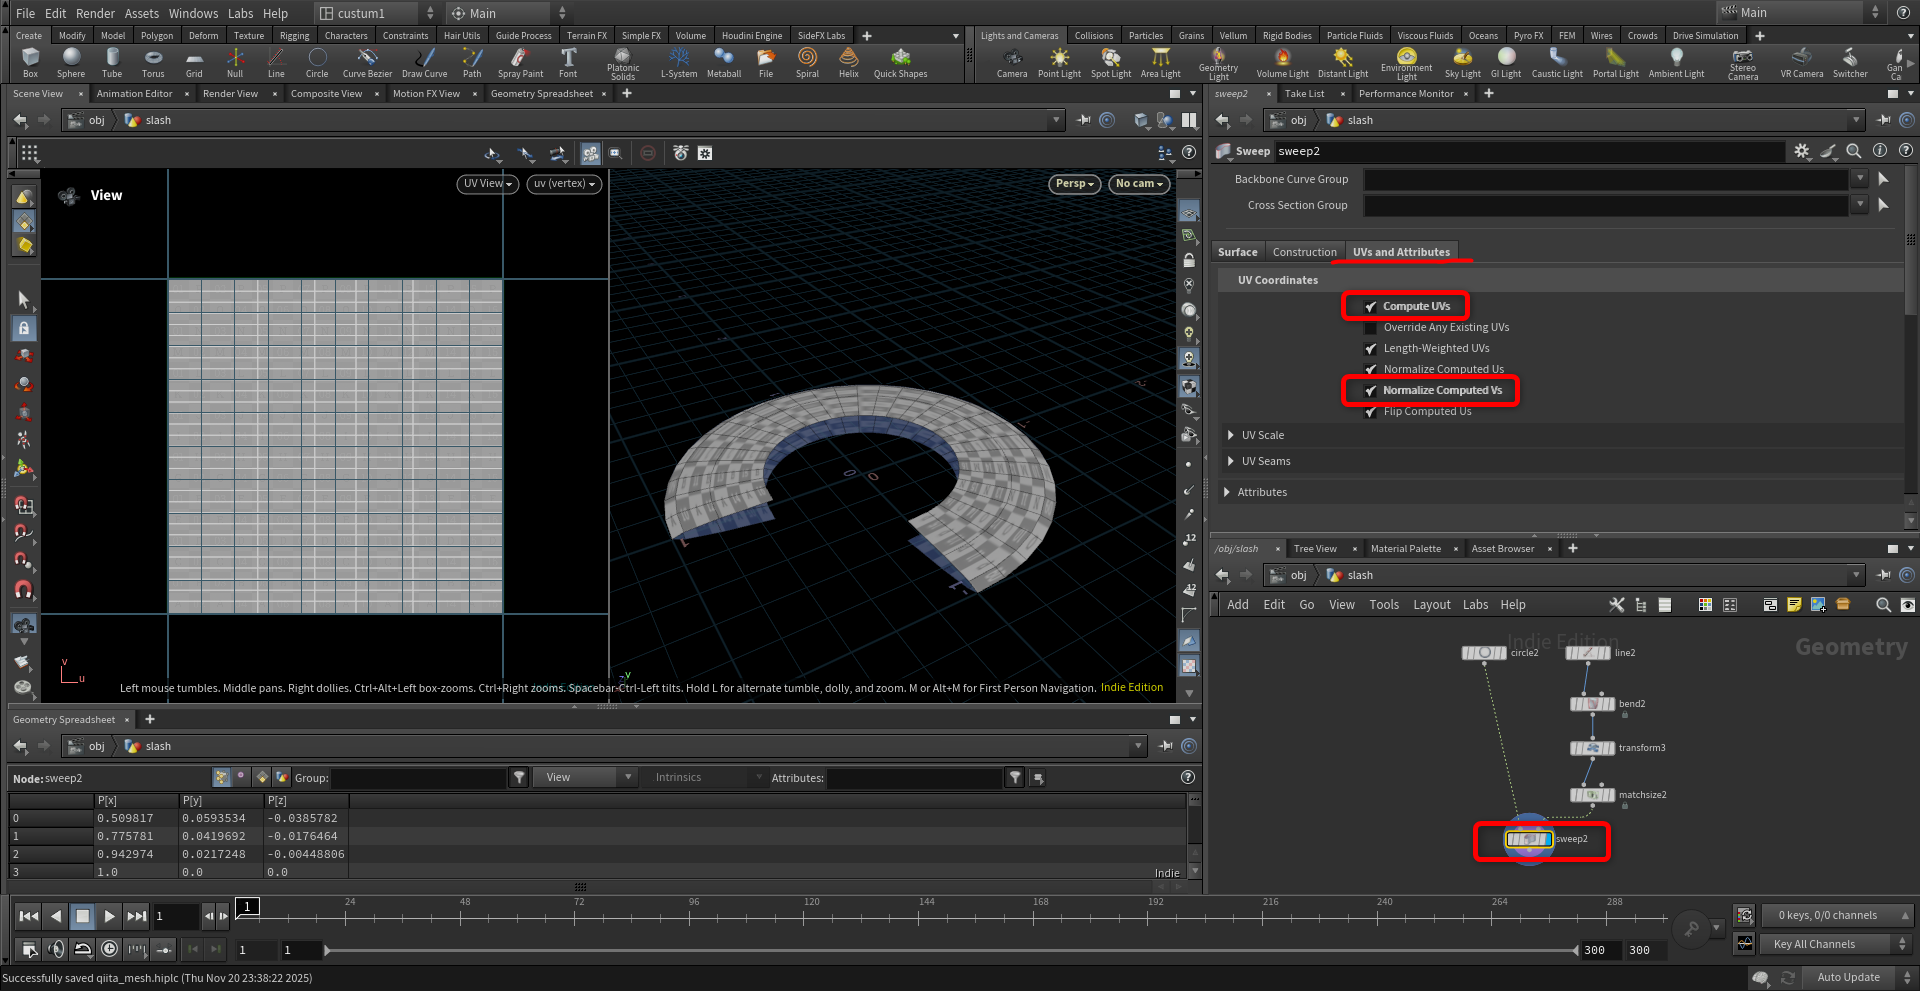
Task: Open the Render menu
Action: (x=95, y=13)
